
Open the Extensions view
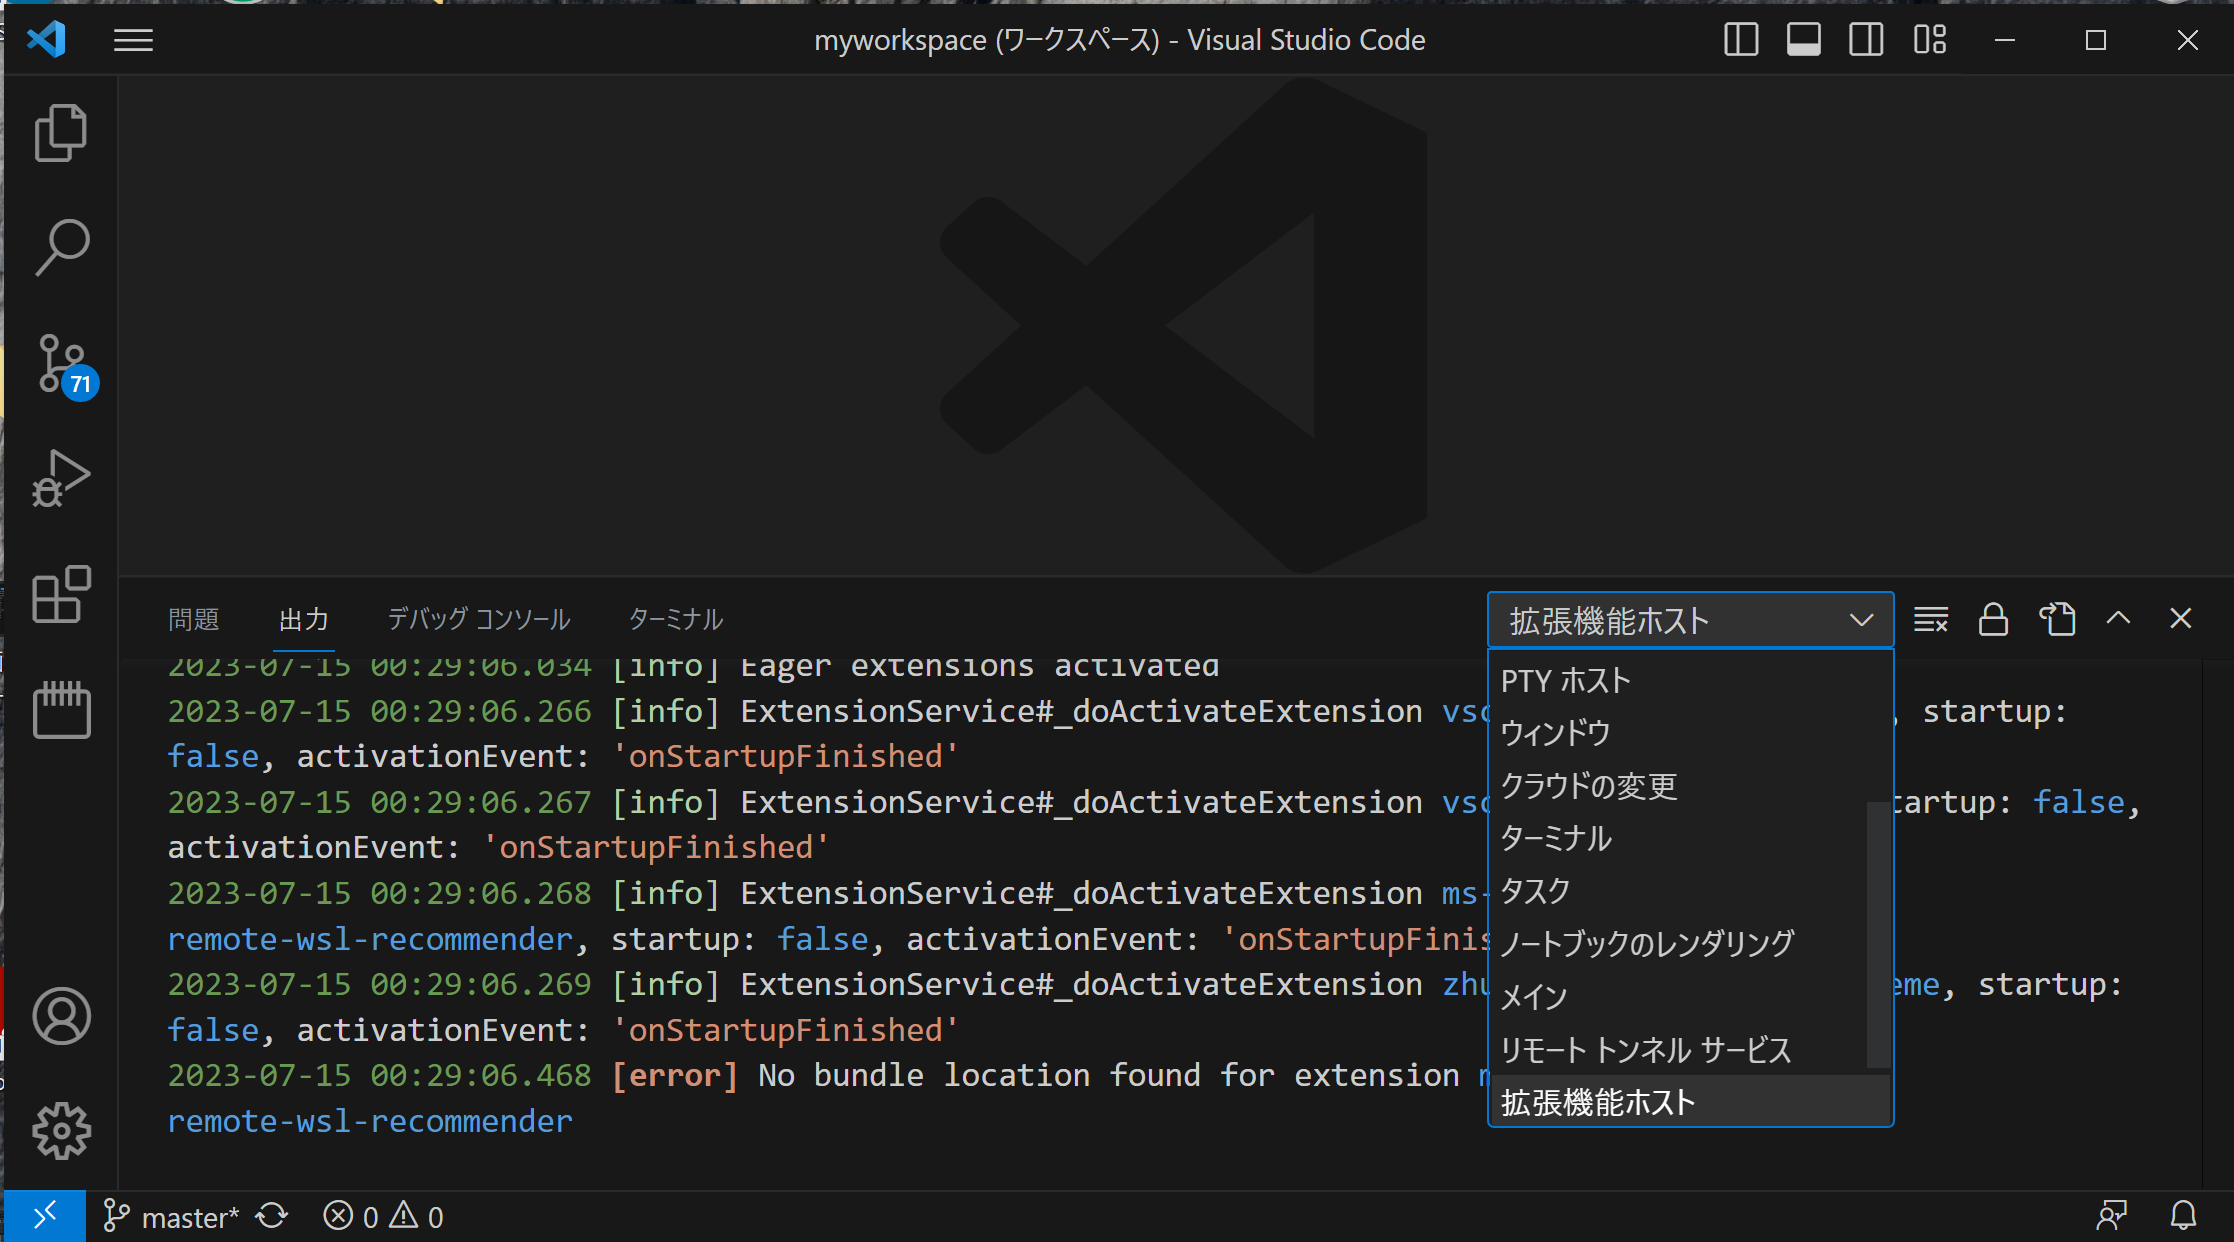(61, 595)
